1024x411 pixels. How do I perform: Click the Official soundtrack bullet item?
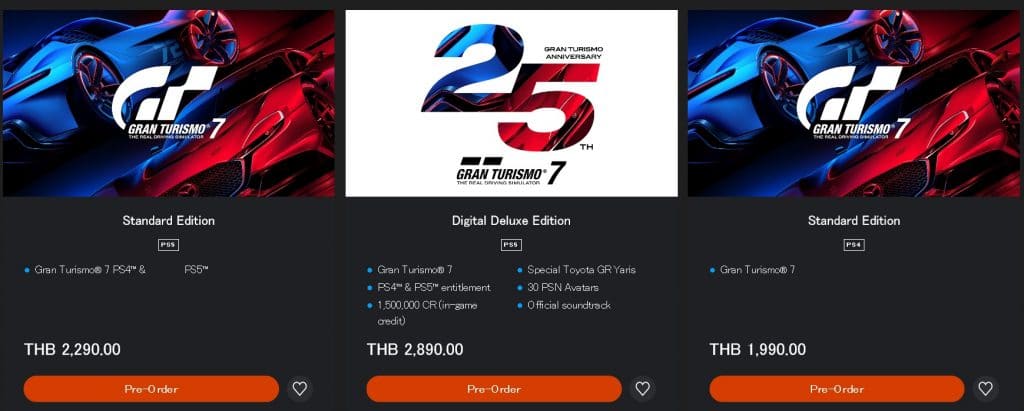tap(569, 305)
